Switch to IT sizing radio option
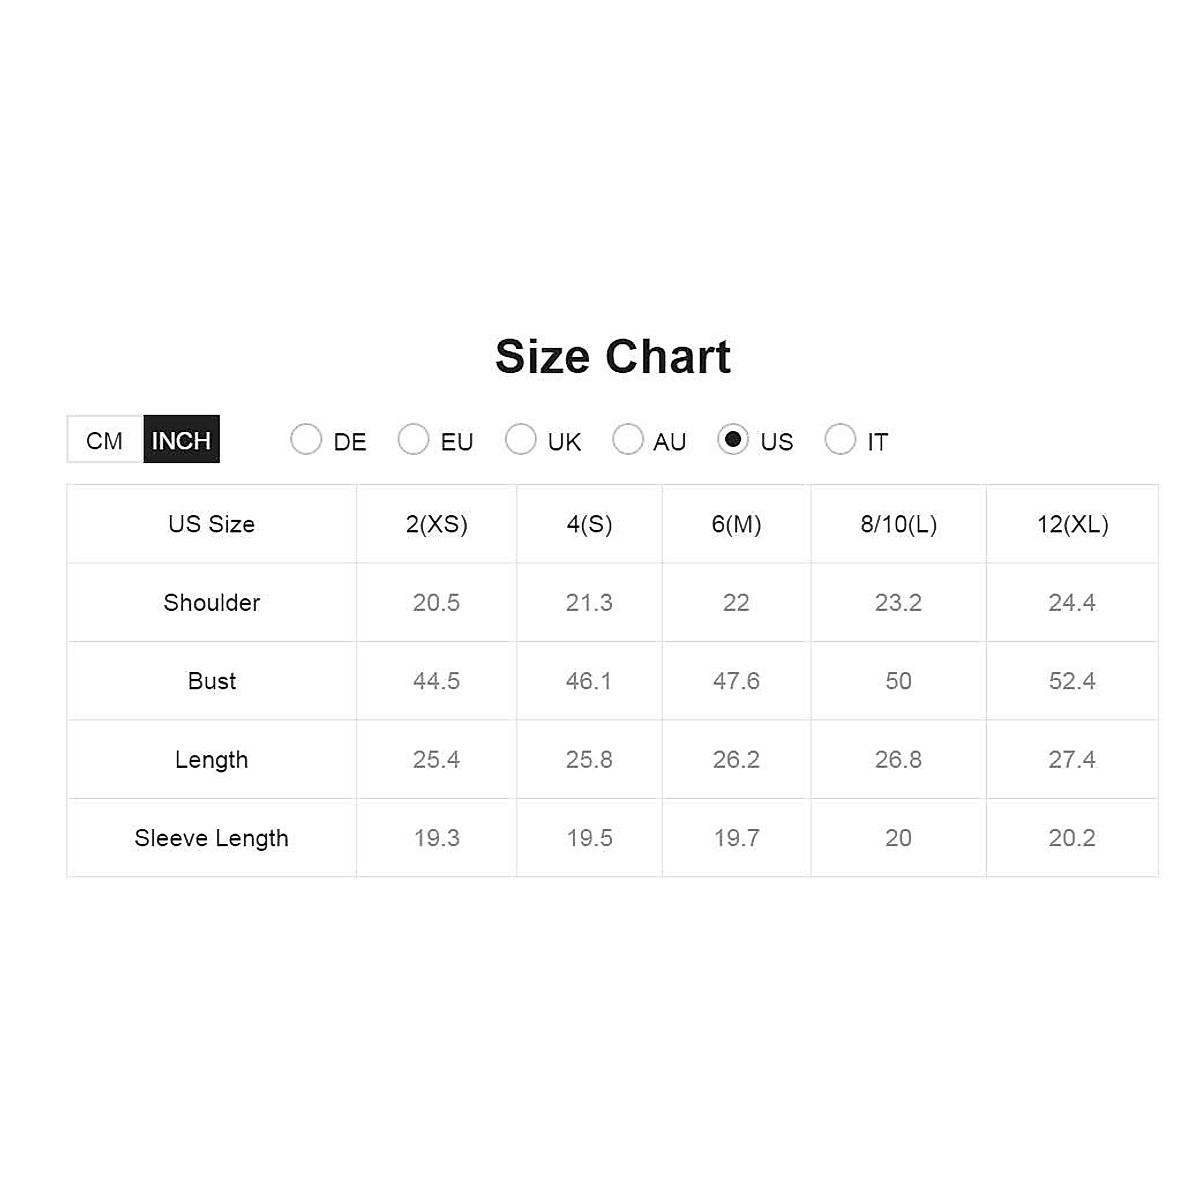The image size is (1200, 1200). point(840,439)
